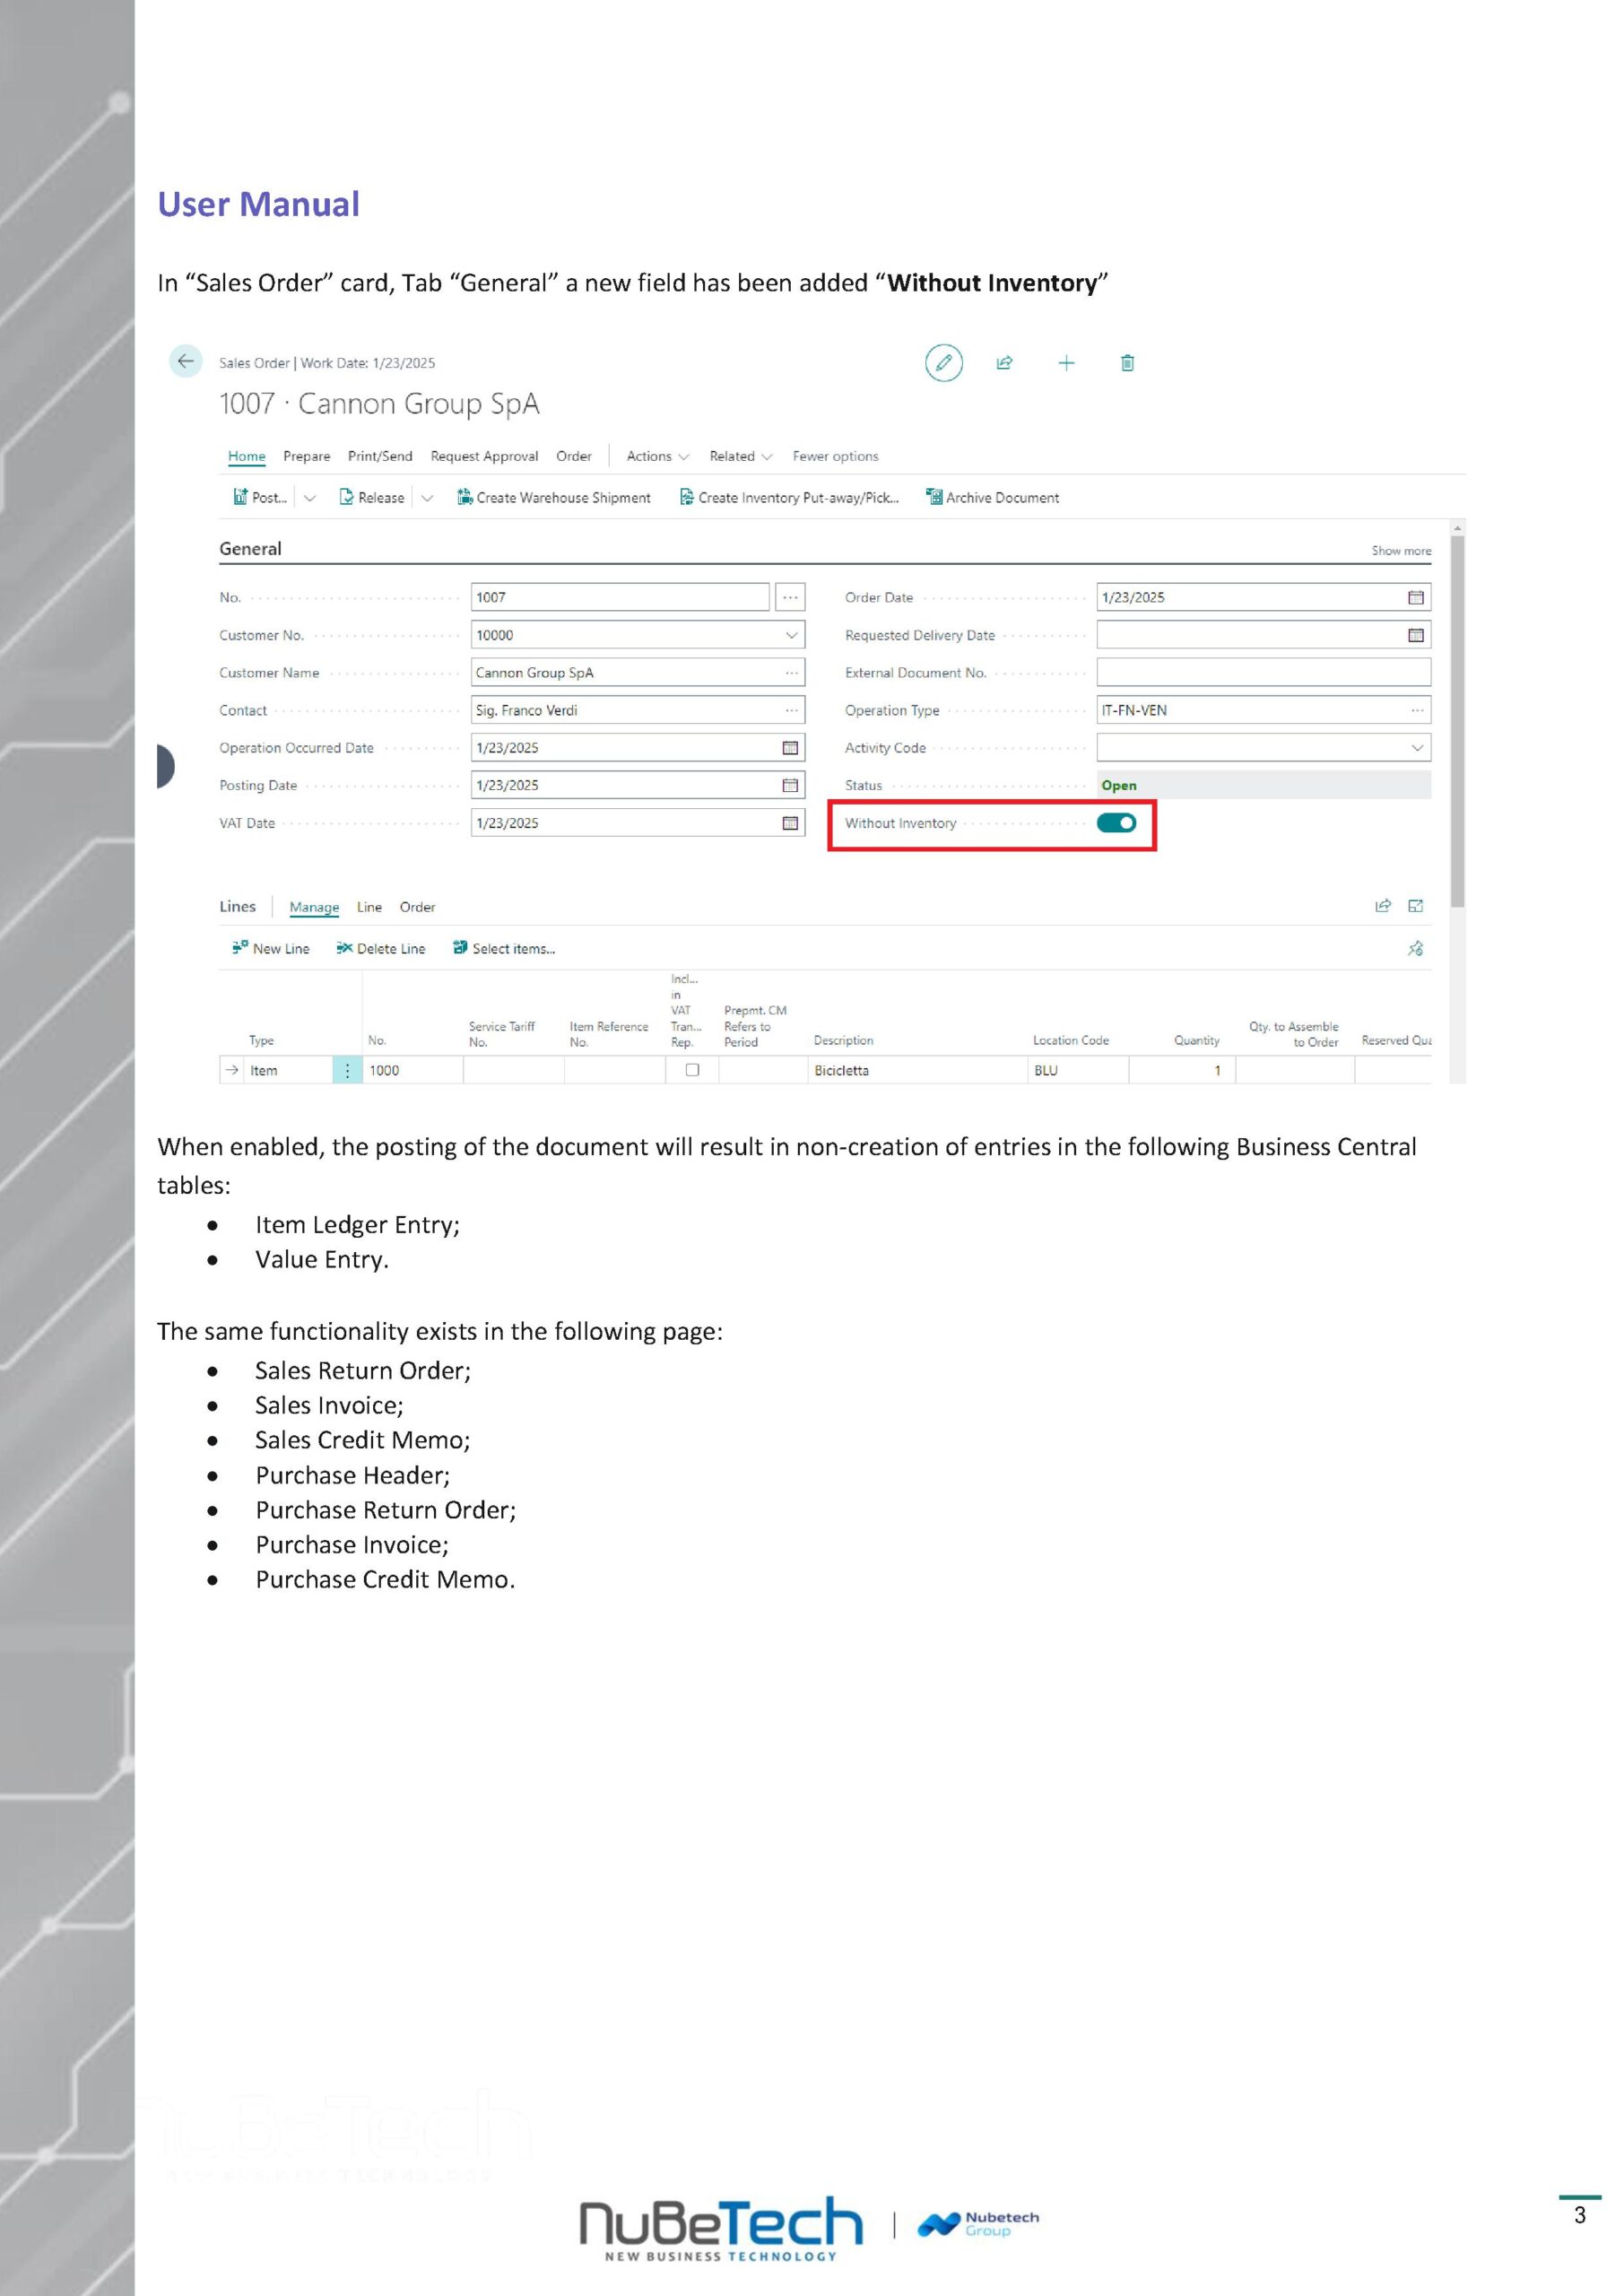Image resolution: width=1624 pixels, height=2296 pixels.
Task: Click Create Inventory Put-away/Pick...
Action: 789,497
